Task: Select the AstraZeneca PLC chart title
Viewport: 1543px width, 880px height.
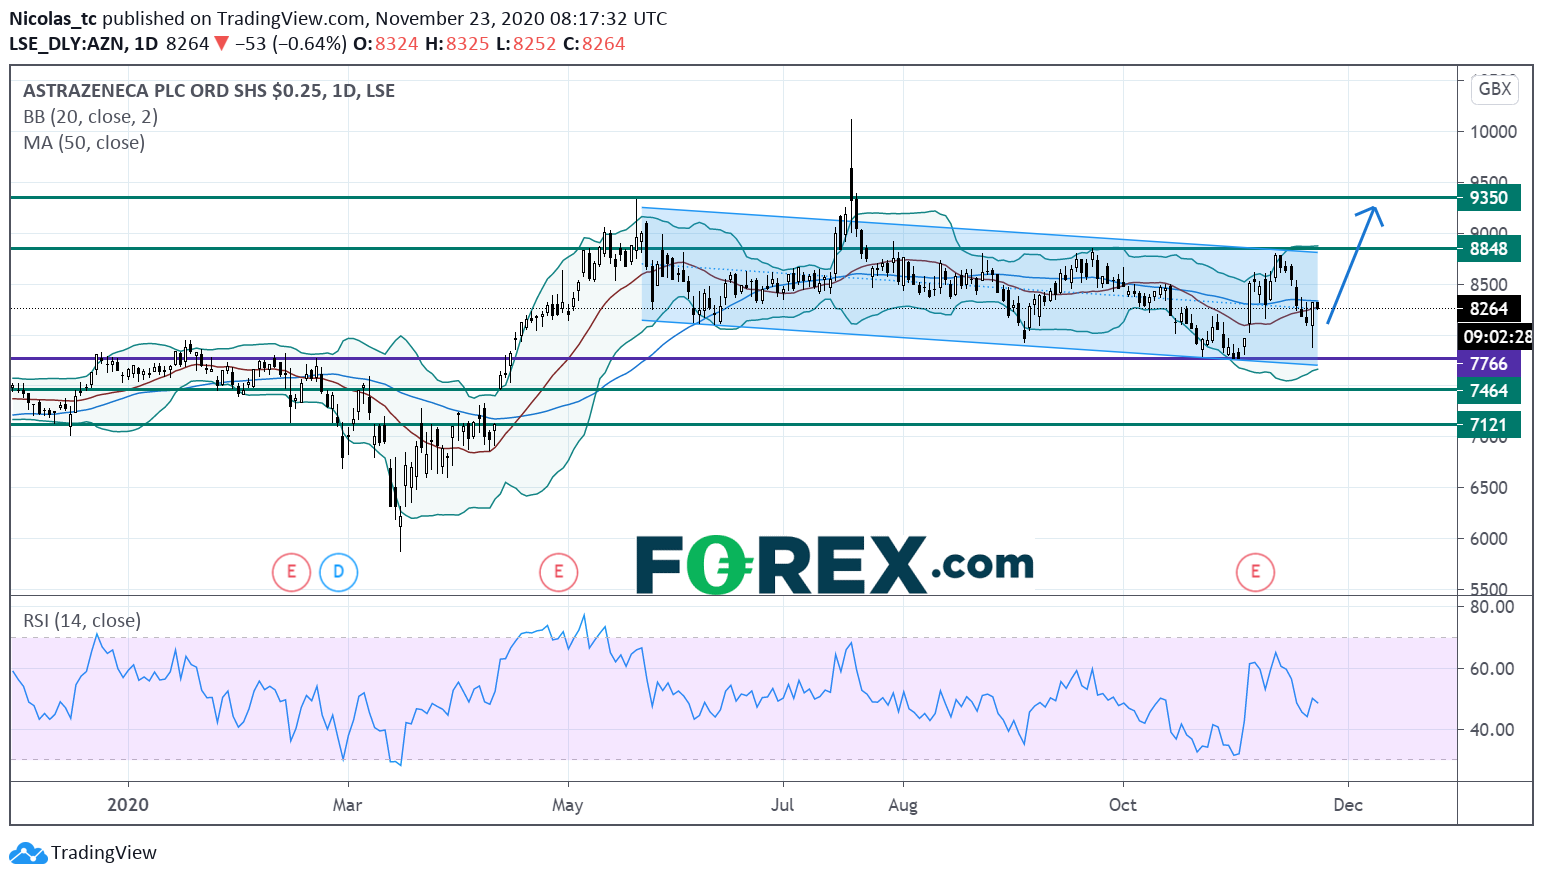Action: coord(208,91)
